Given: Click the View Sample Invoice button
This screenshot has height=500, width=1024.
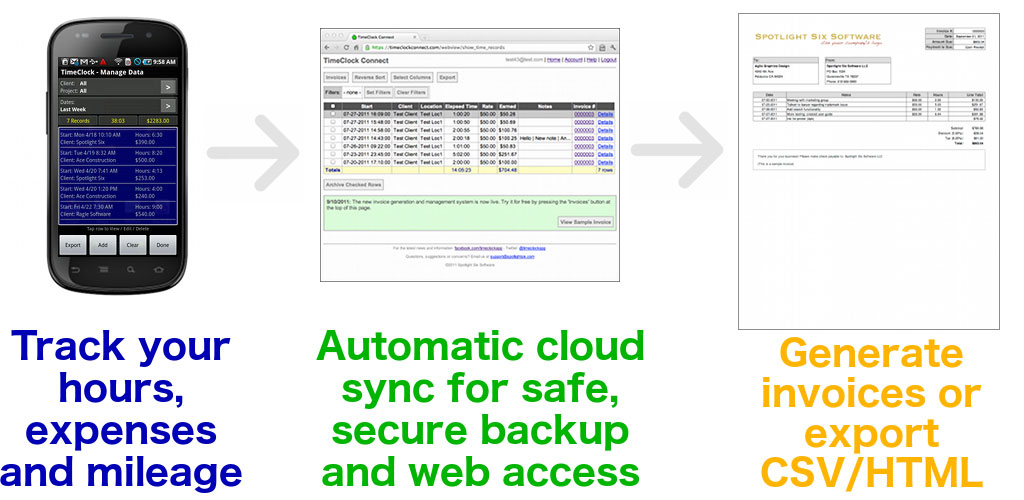Looking at the screenshot, I should (586, 222).
